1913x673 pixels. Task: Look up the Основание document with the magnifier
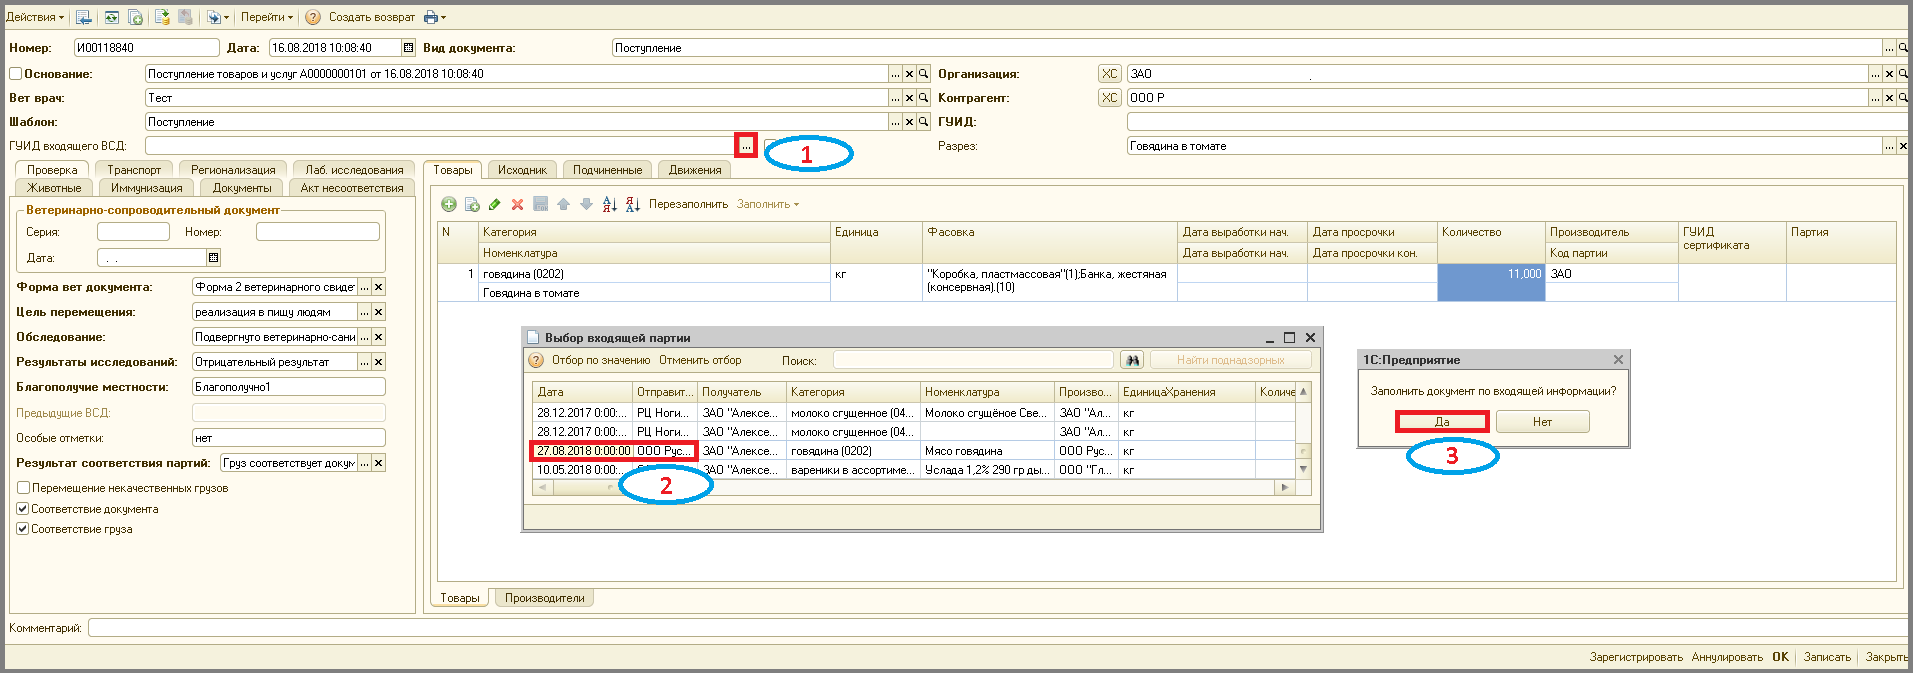point(924,74)
